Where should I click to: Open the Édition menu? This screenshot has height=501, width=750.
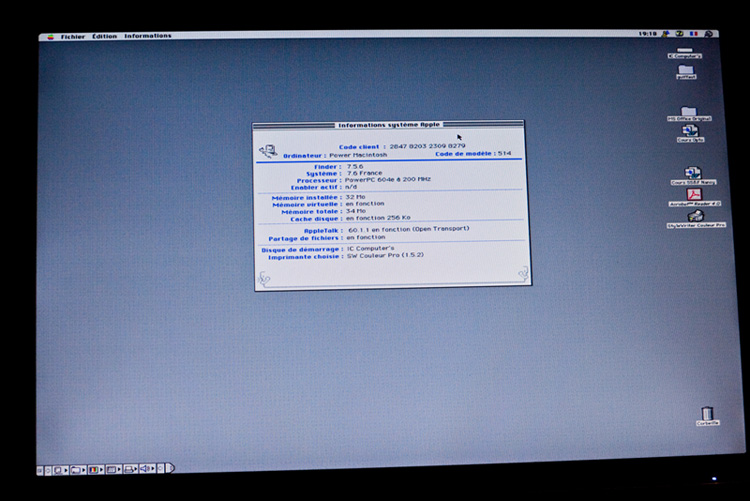[x=104, y=36]
